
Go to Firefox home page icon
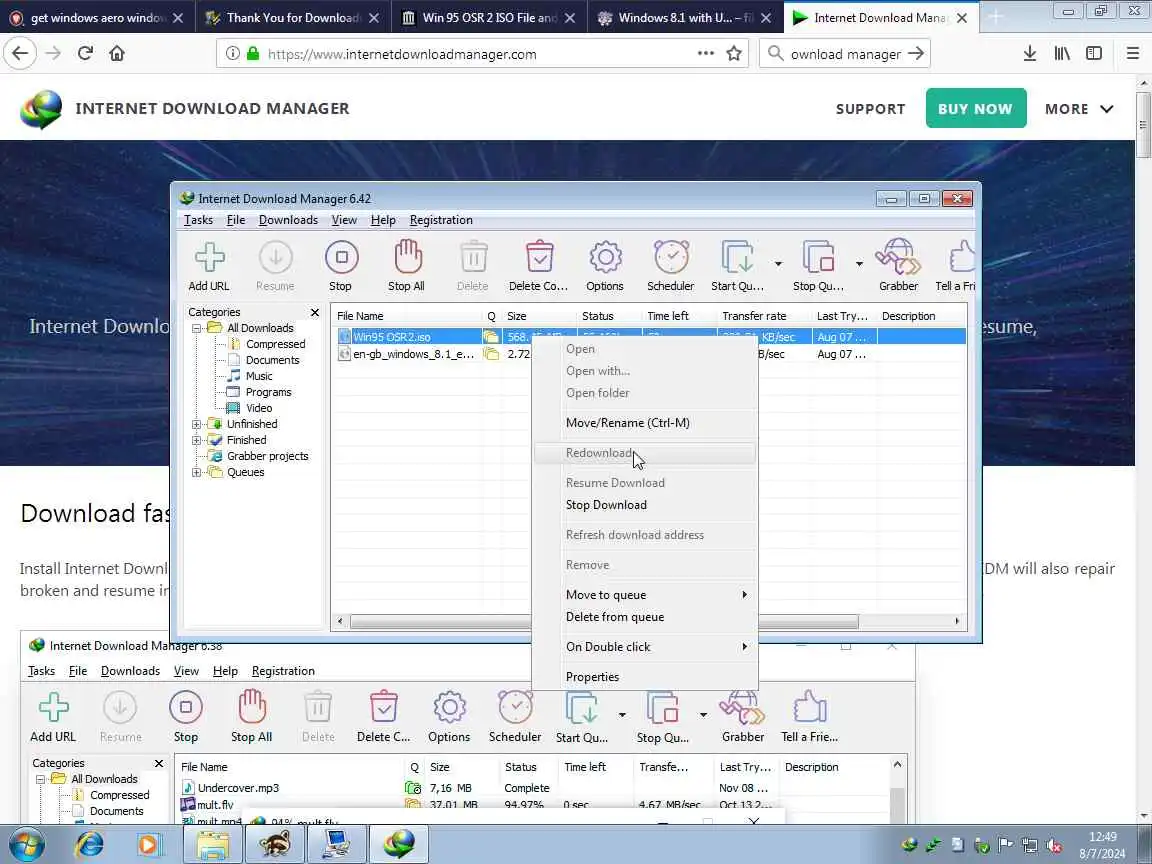point(117,53)
